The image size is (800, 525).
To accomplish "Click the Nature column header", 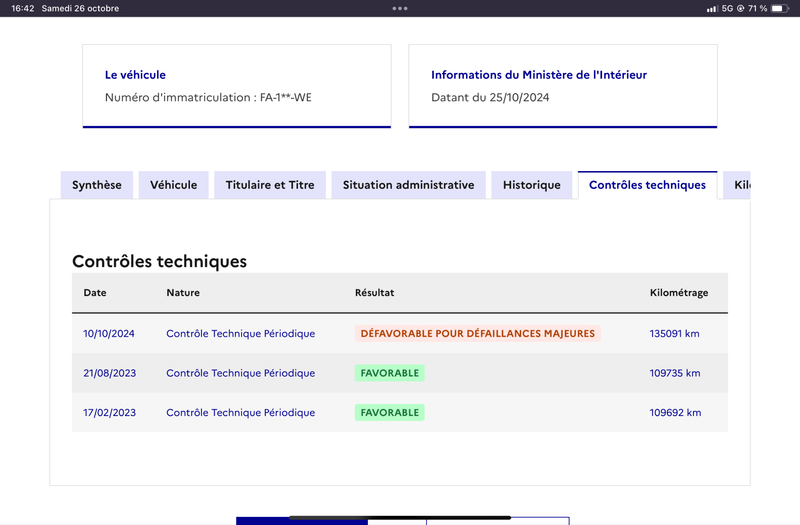I will coord(183,292).
